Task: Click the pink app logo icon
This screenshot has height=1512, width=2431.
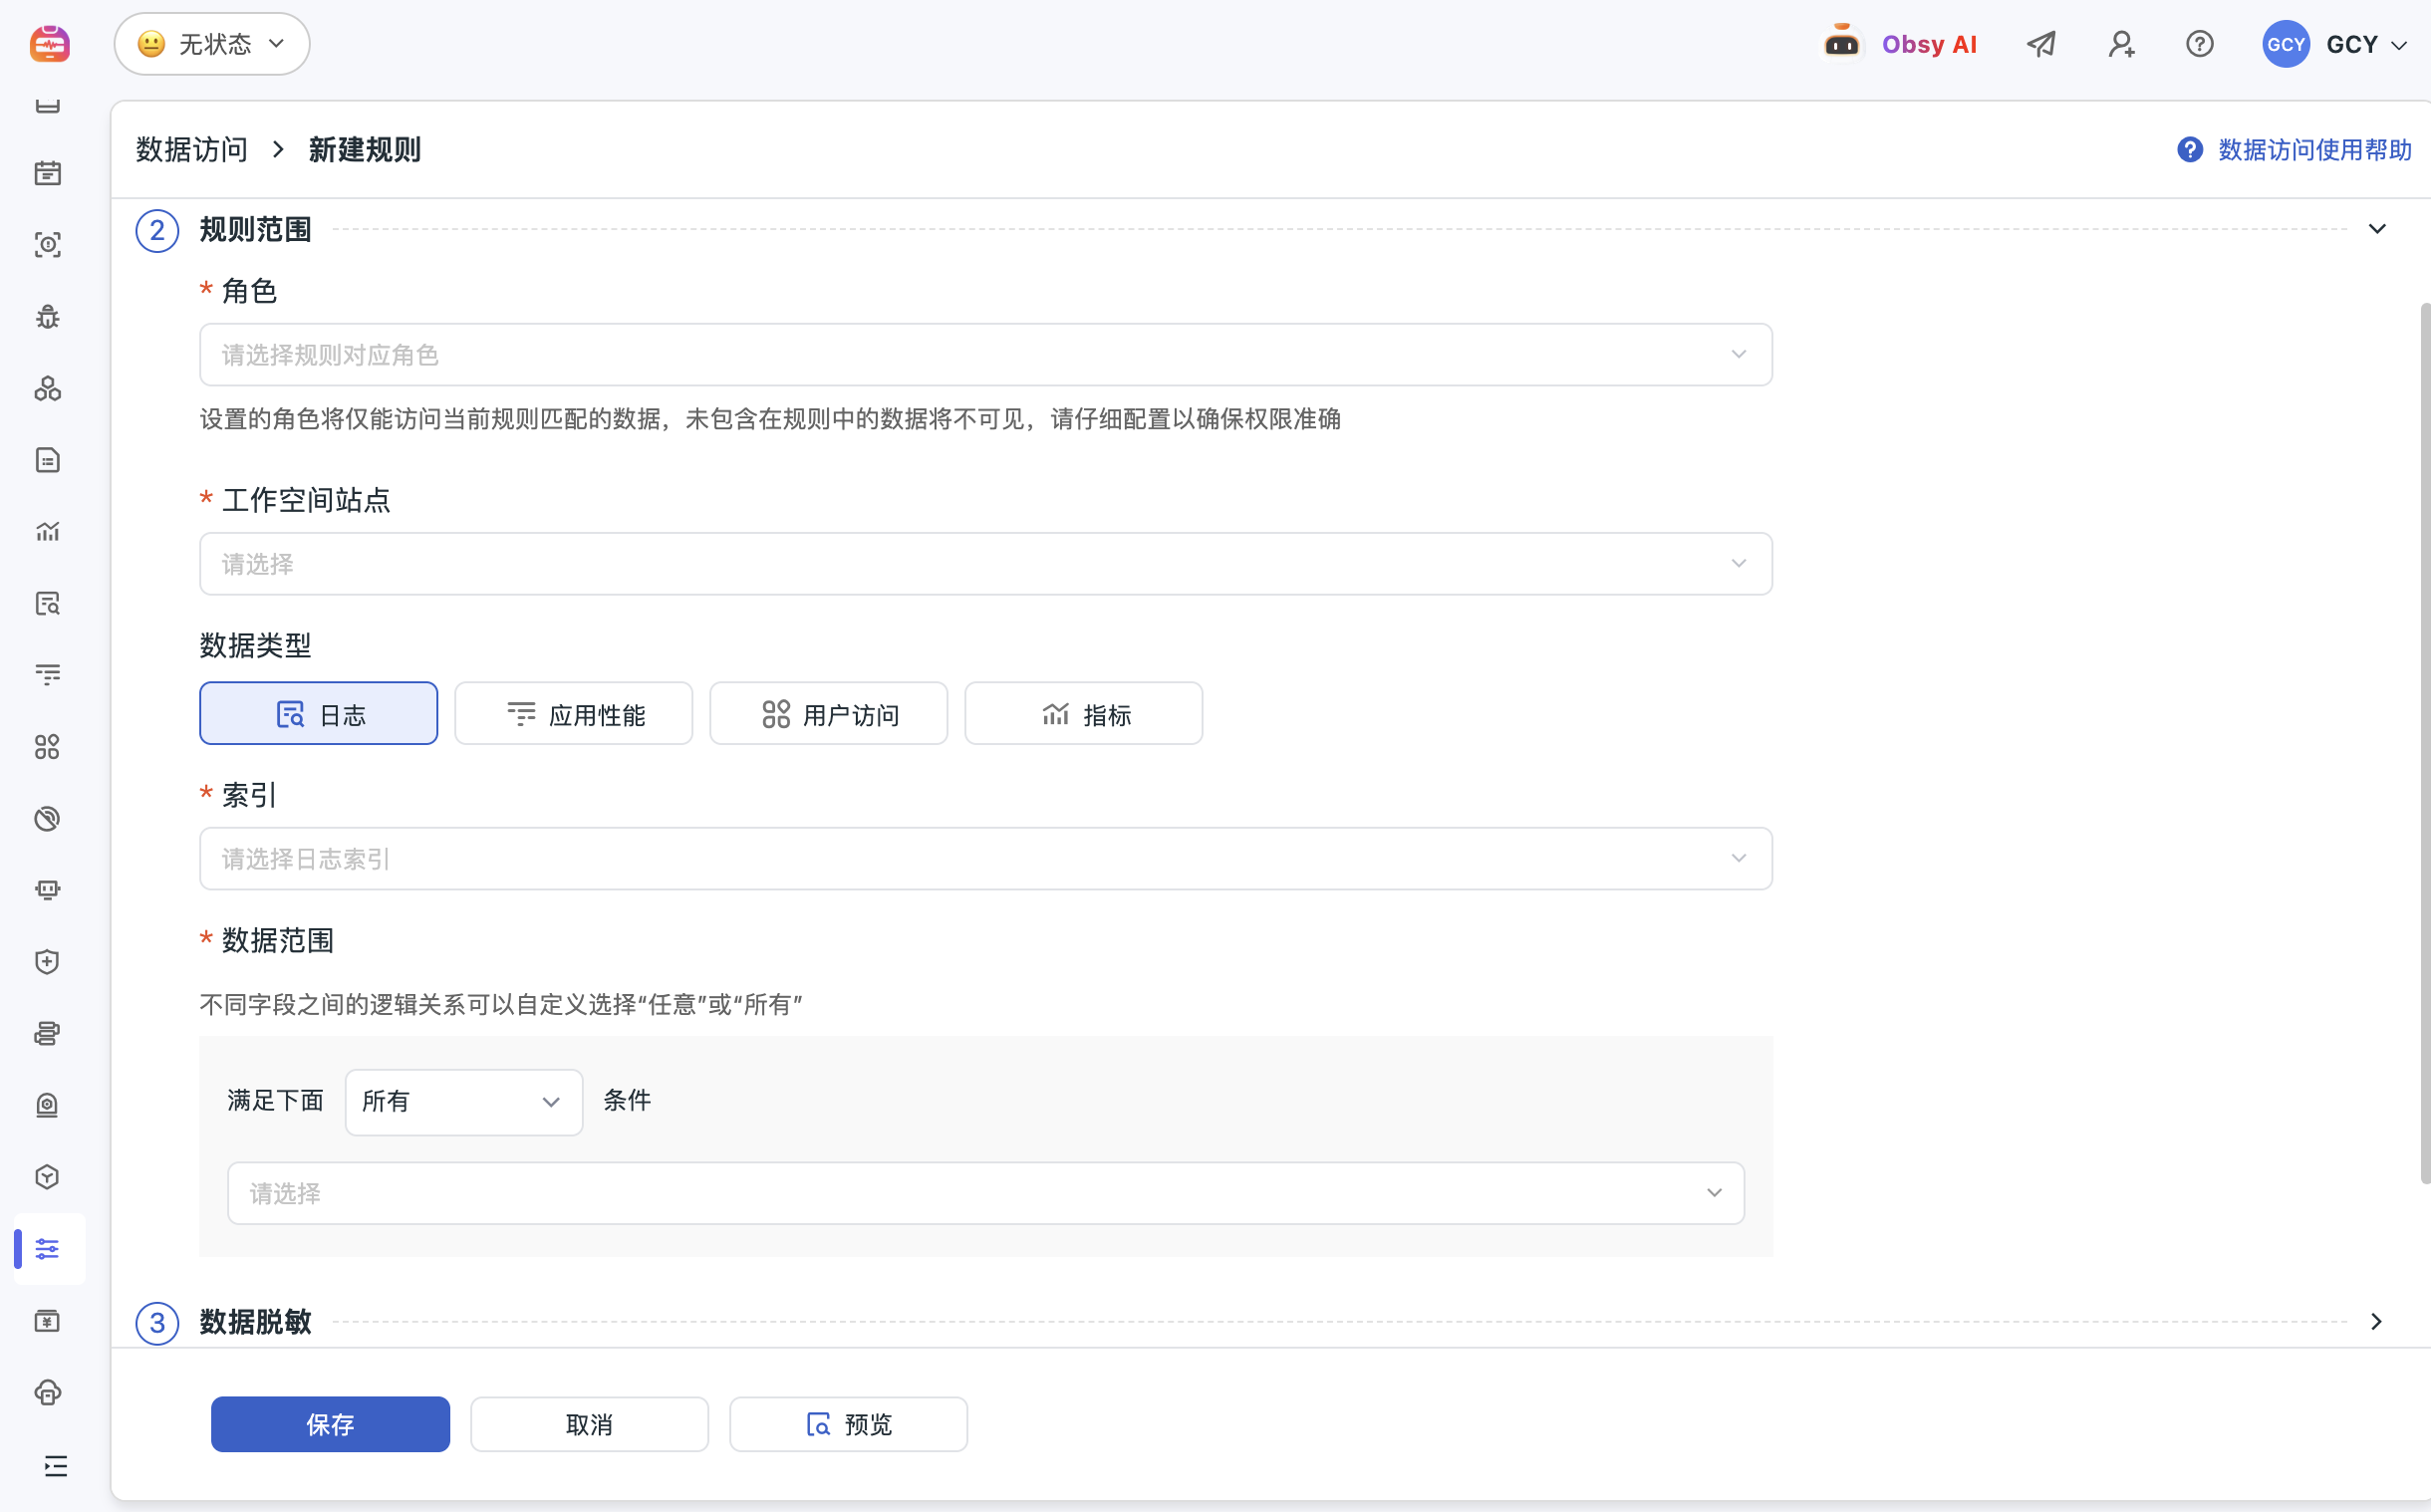Action: (49, 44)
